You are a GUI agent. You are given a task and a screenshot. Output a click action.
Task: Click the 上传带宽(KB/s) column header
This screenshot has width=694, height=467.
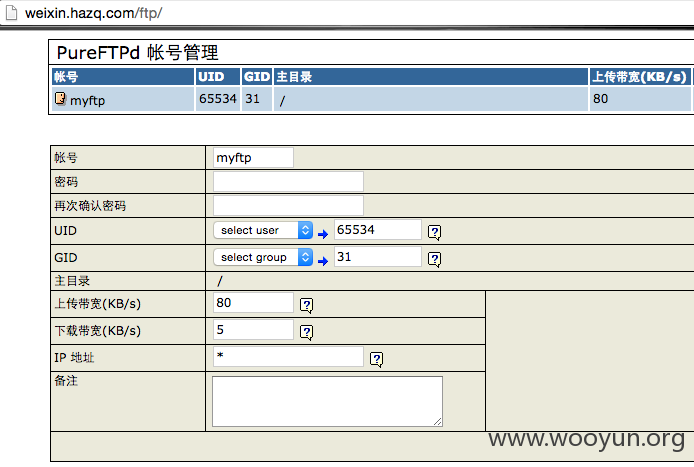(639, 77)
